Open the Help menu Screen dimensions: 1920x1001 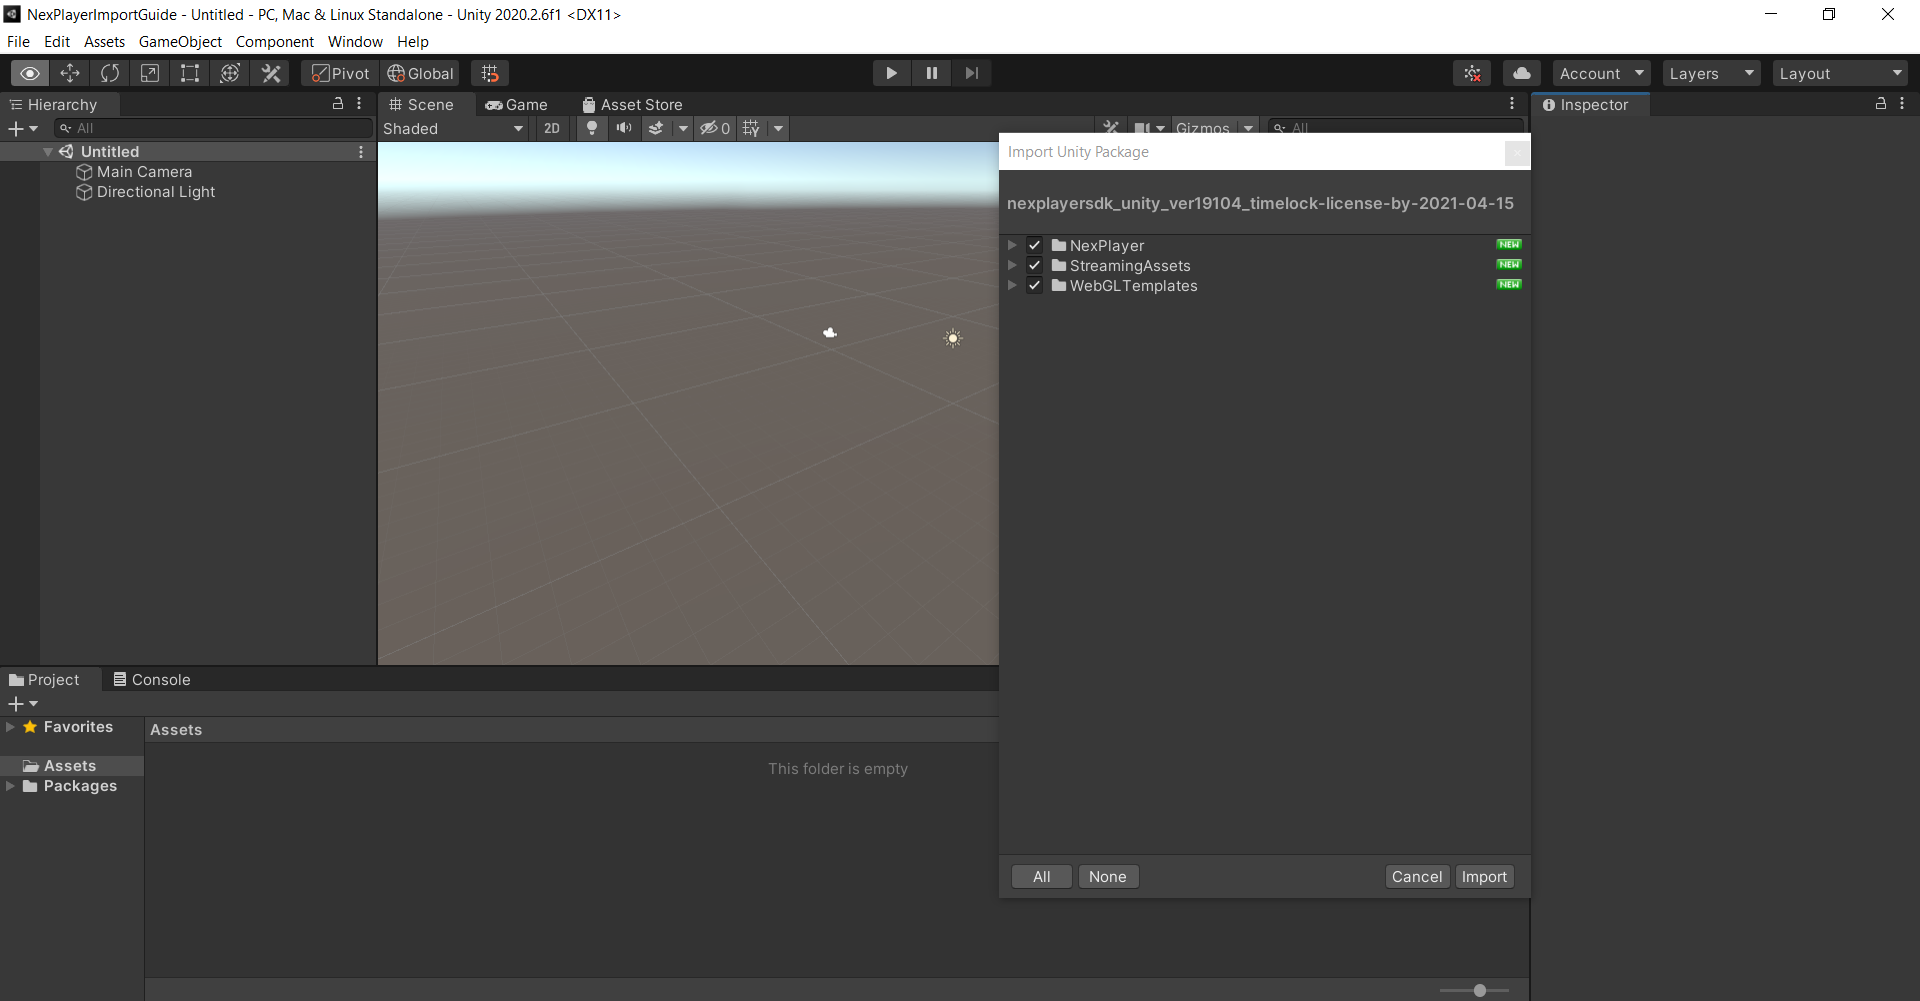pos(413,41)
